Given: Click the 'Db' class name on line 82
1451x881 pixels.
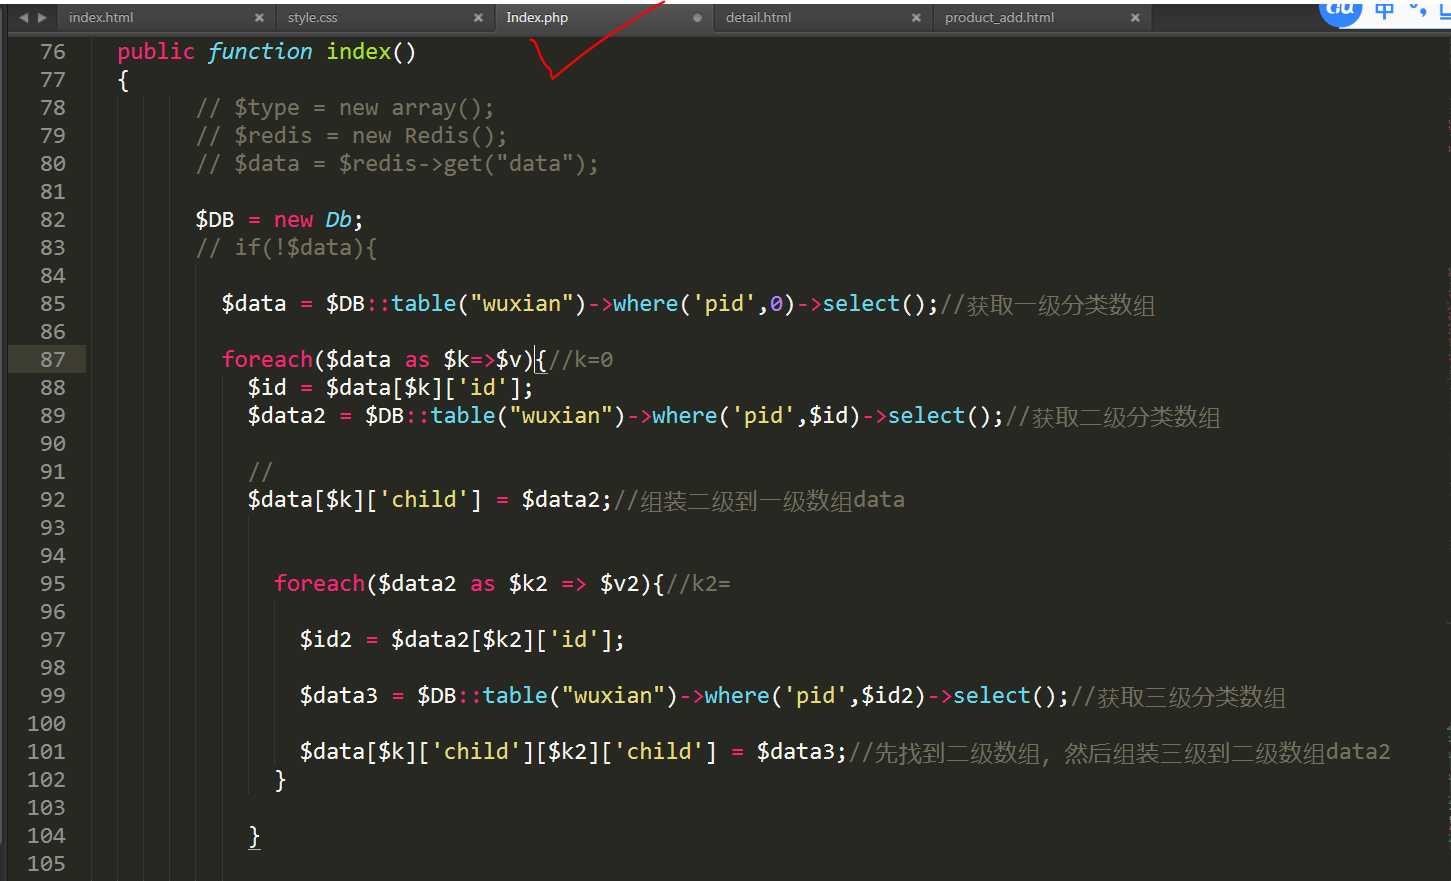Looking at the screenshot, I should pyautogui.click(x=338, y=220).
